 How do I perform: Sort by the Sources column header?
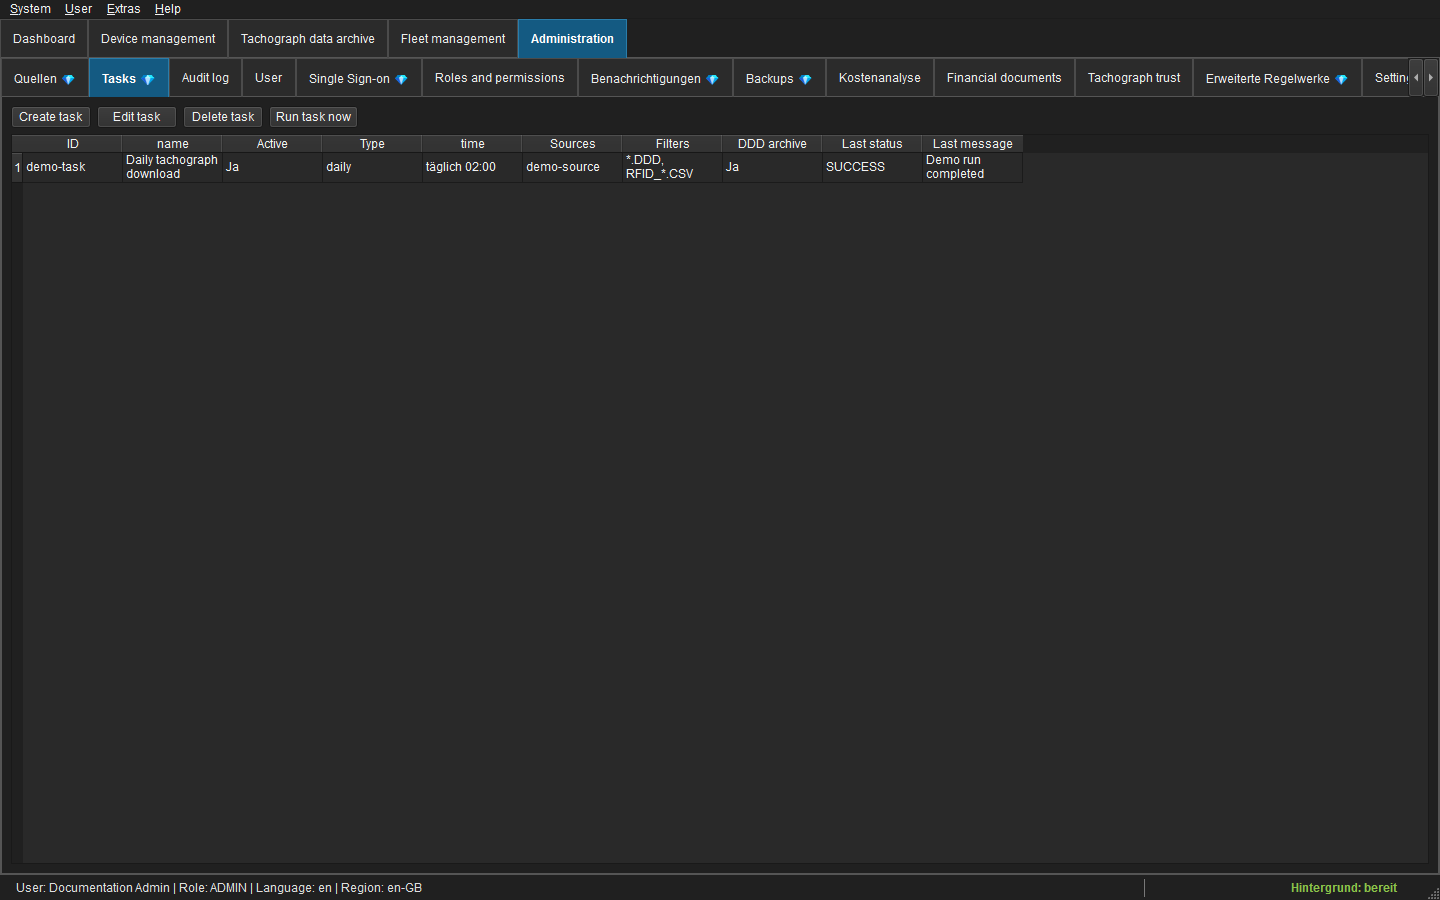[x=572, y=144]
